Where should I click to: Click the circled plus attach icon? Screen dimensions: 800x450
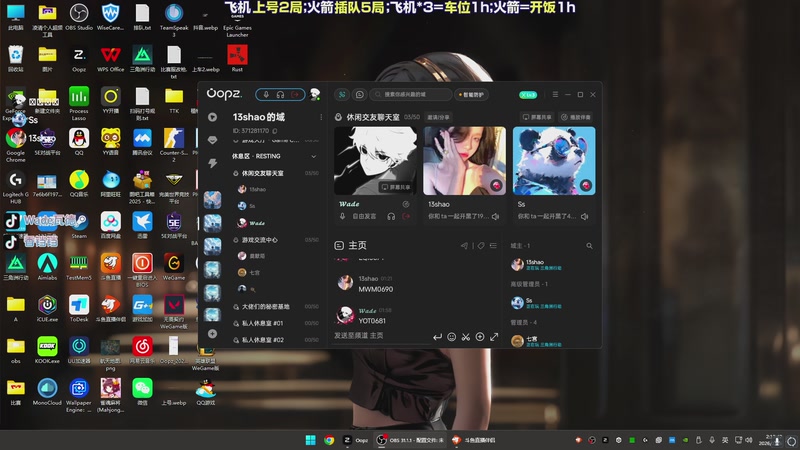point(480,337)
